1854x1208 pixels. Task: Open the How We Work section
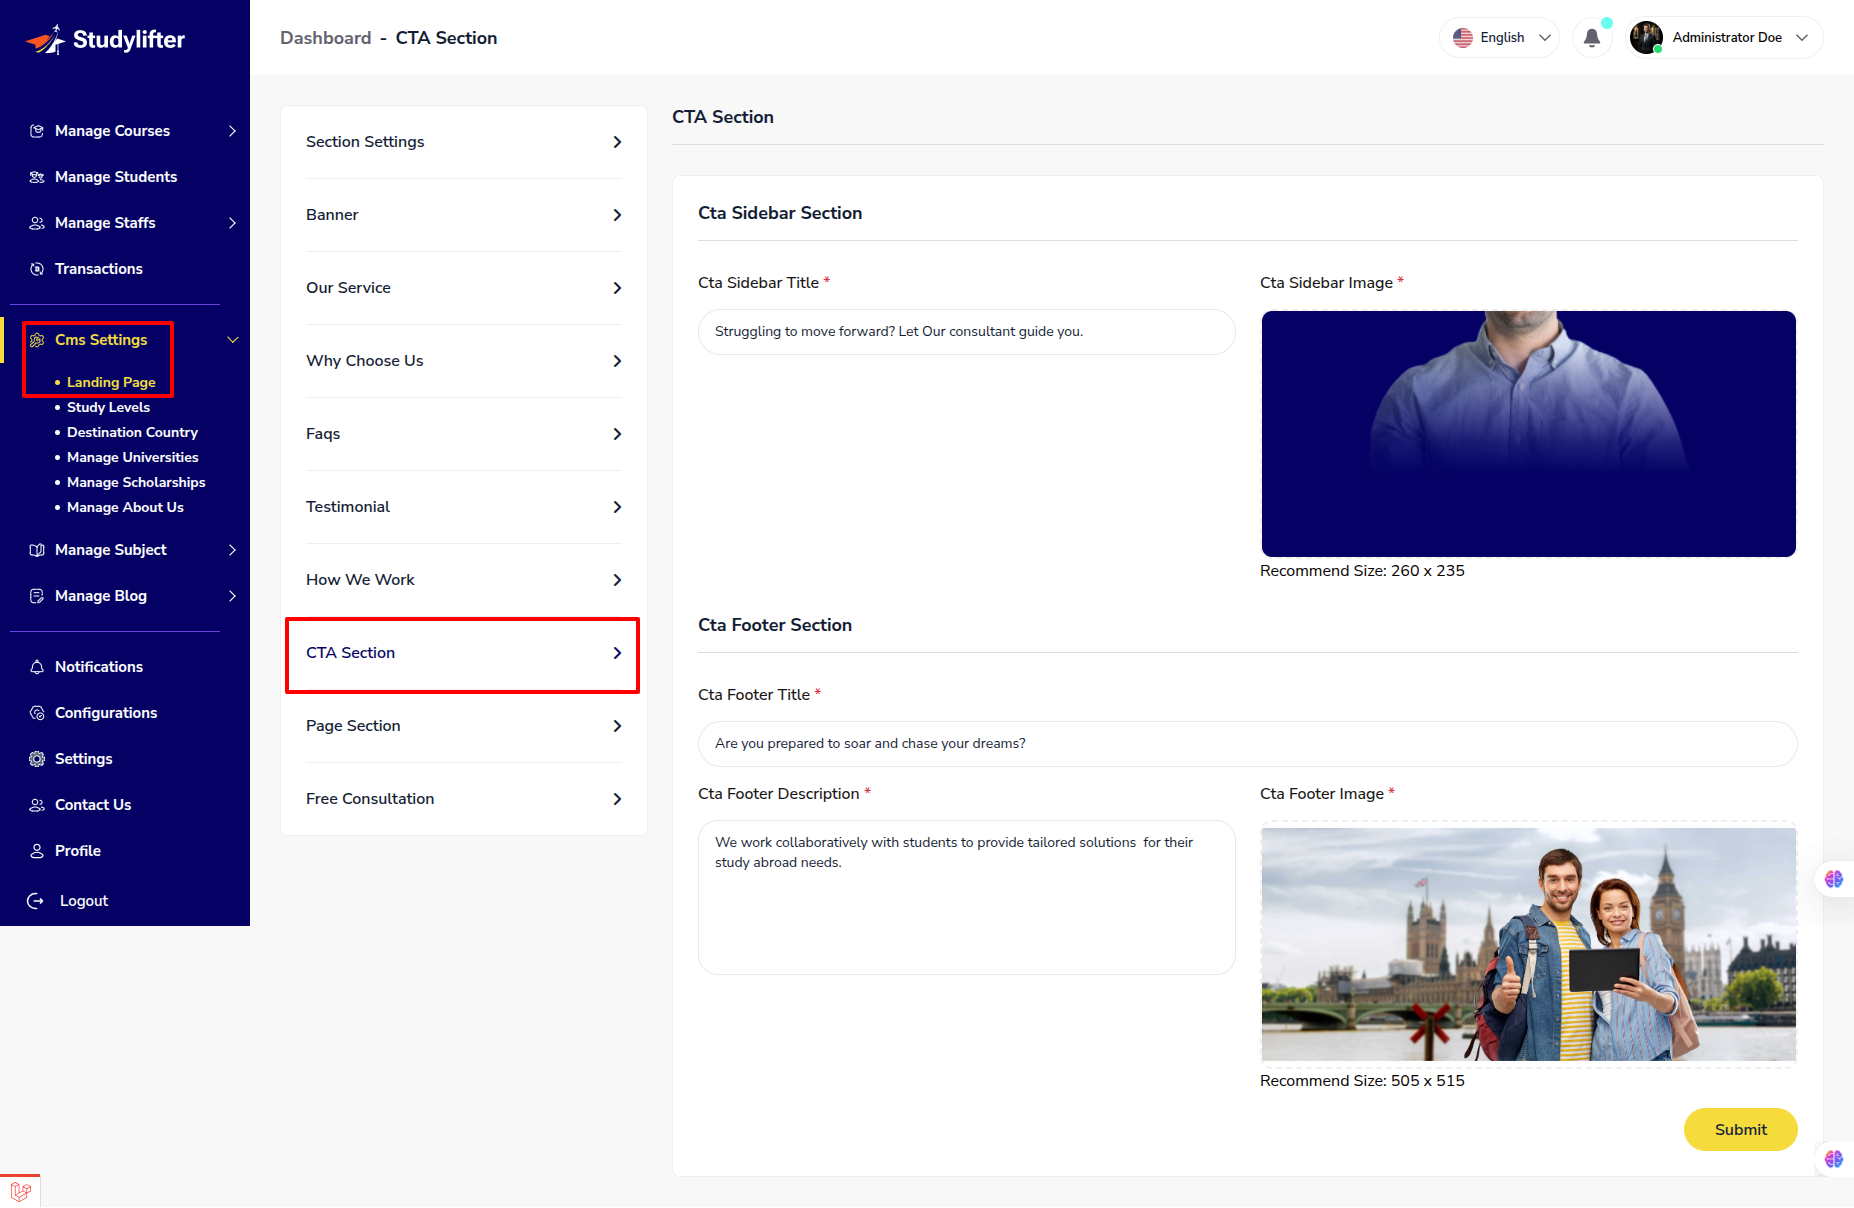(x=463, y=580)
